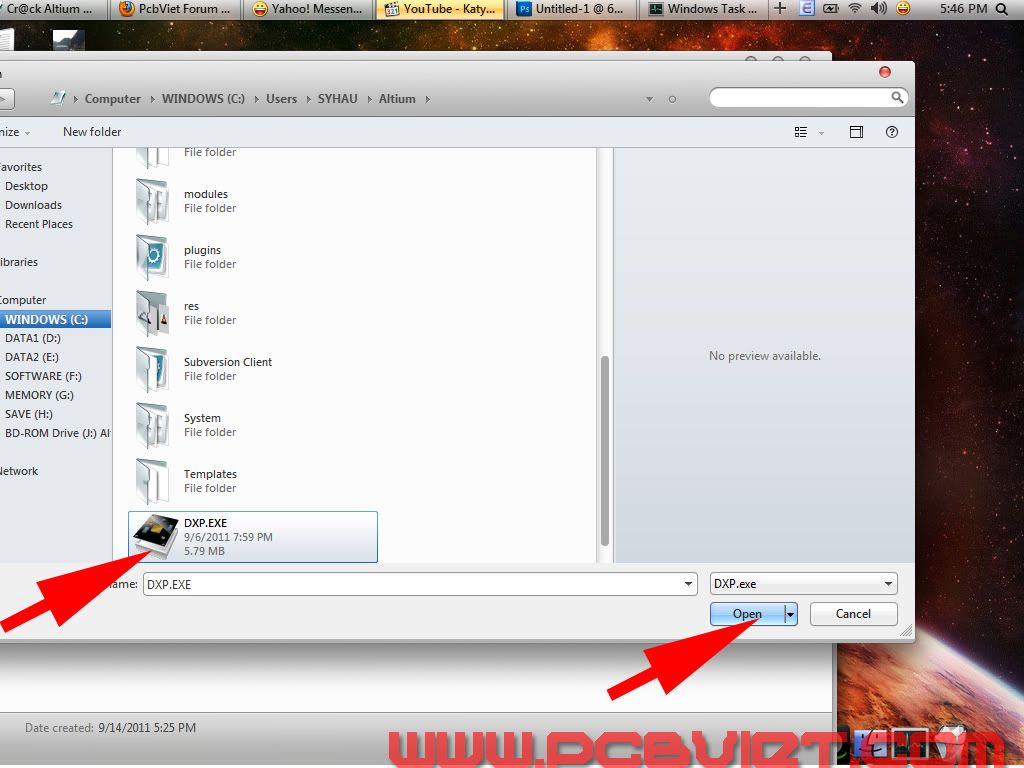The height and width of the screenshot is (768, 1024).
Task: Switch to Untitled-1 Photoshop taskbar tab
Action: click(x=572, y=9)
